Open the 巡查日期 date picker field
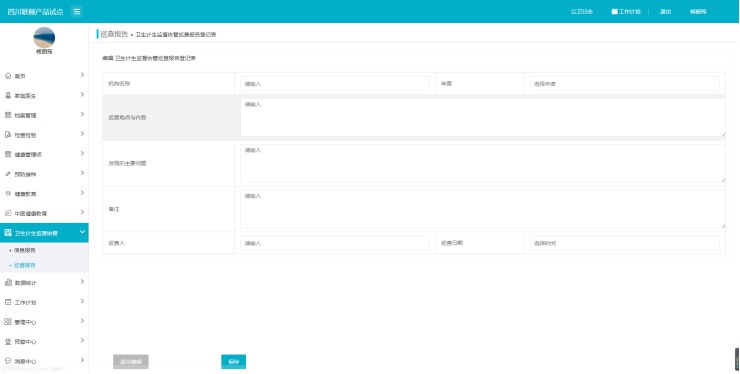 click(x=624, y=243)
